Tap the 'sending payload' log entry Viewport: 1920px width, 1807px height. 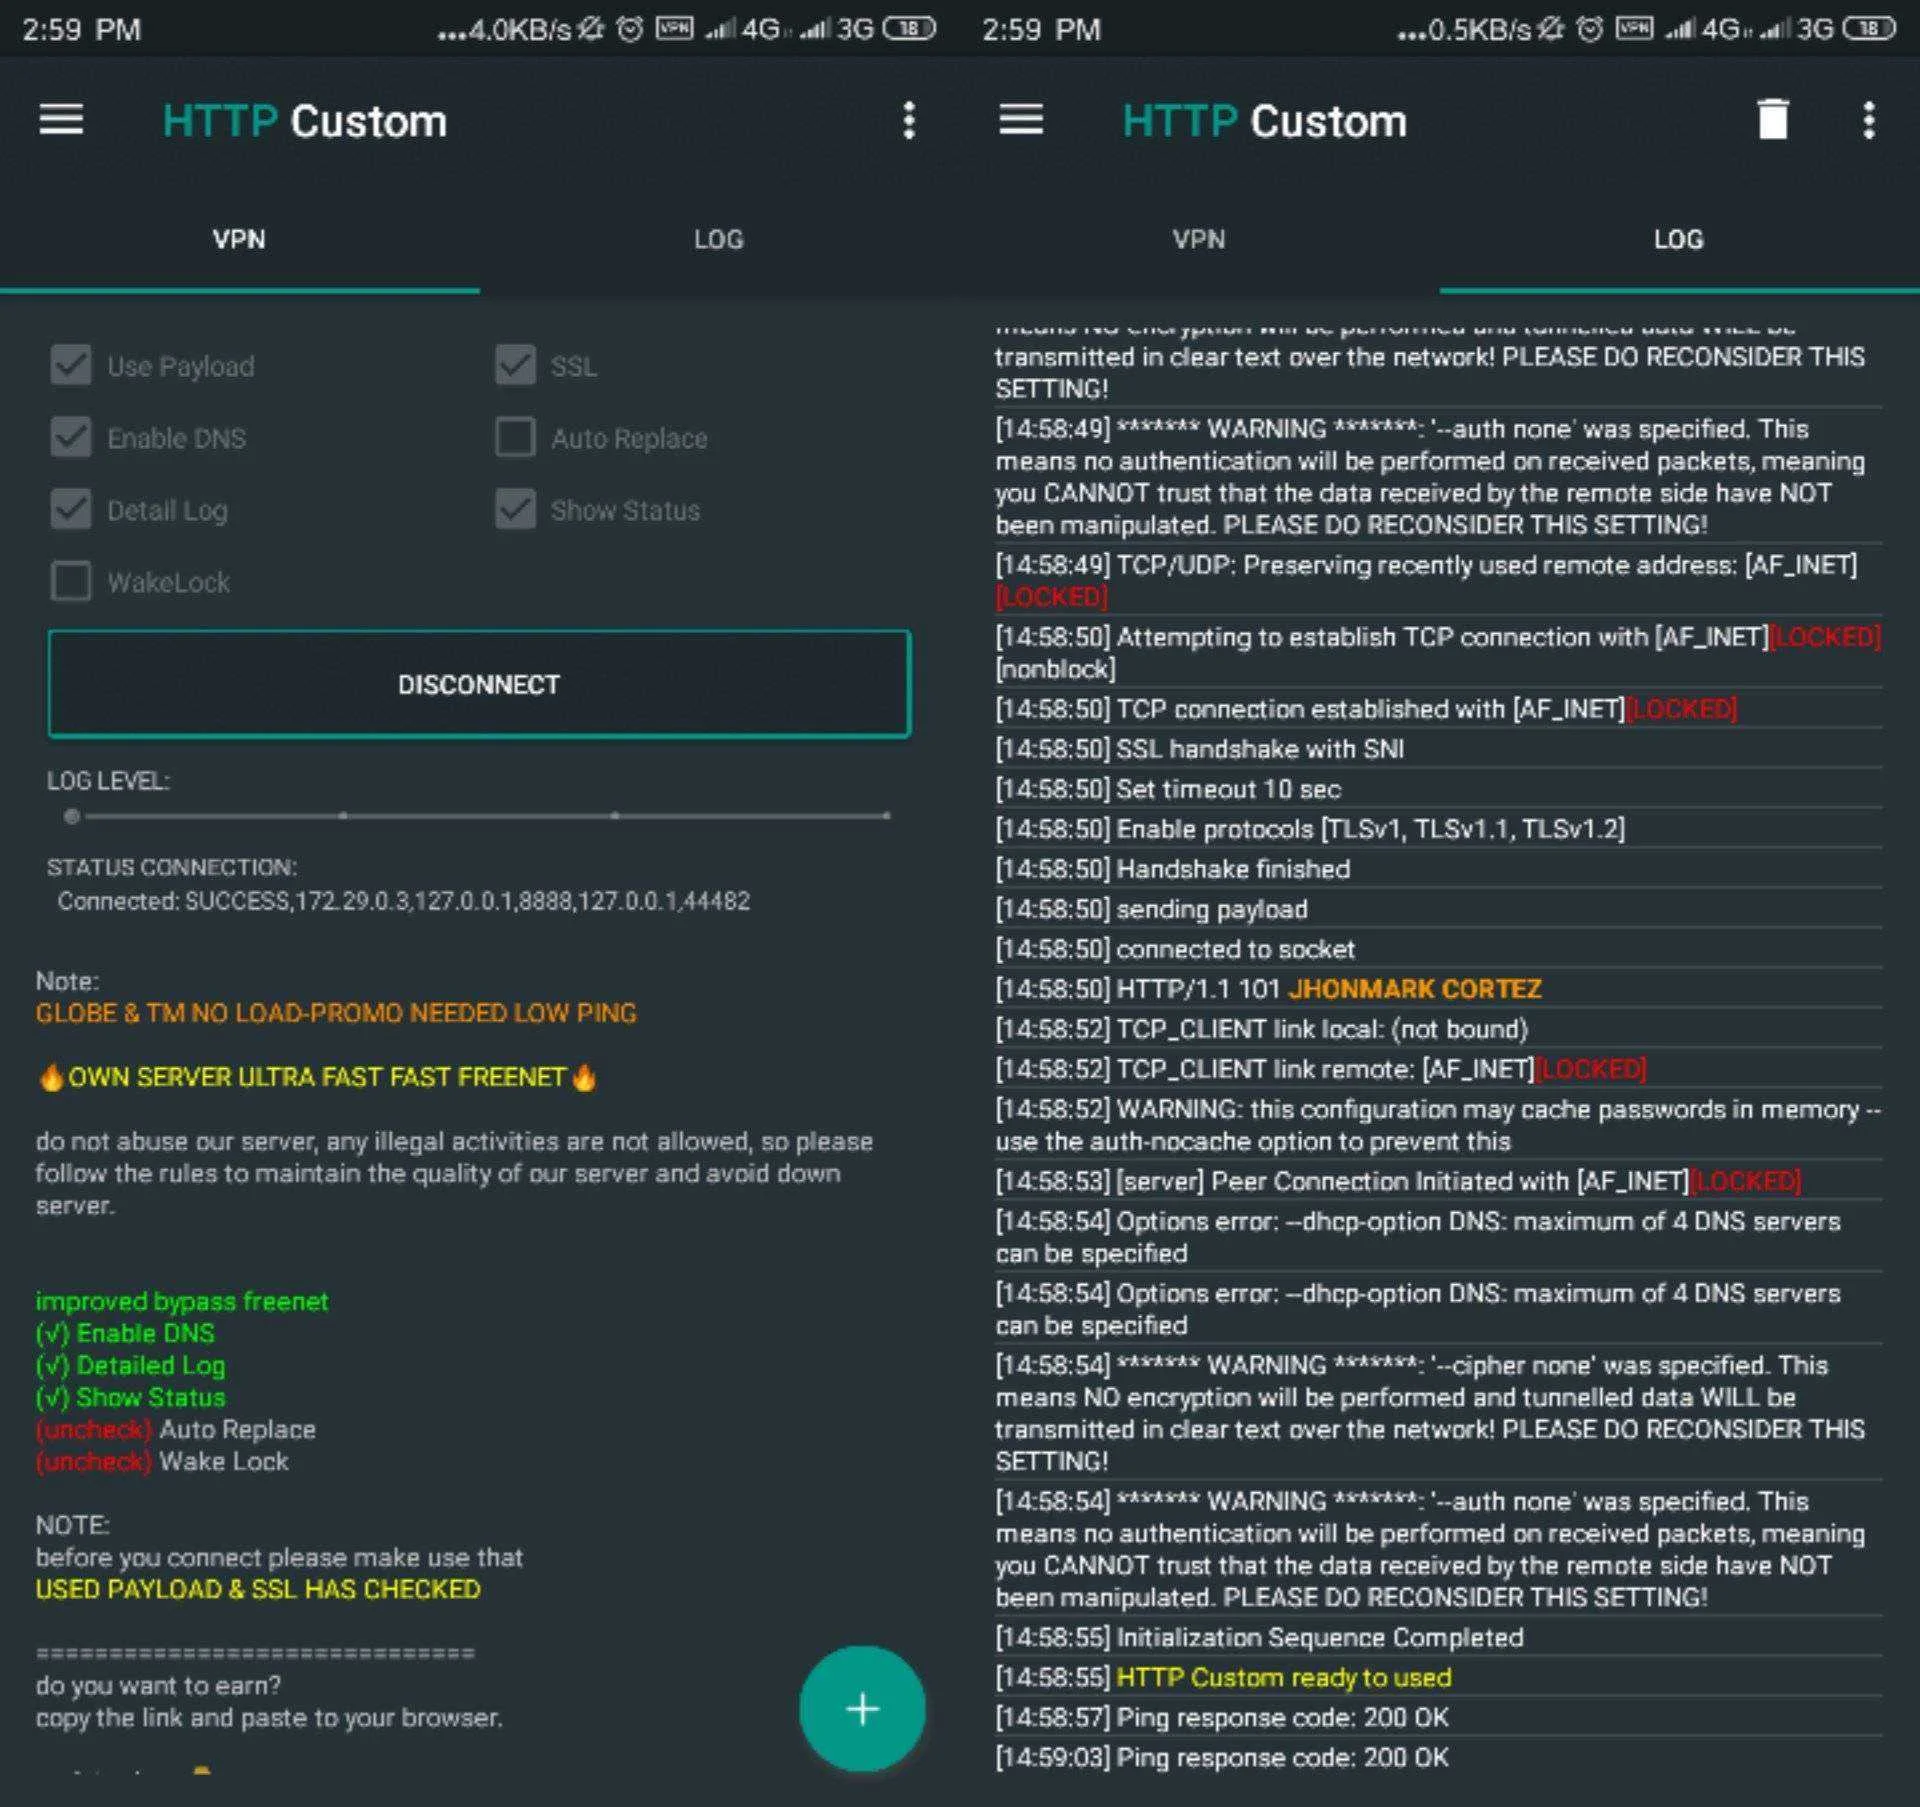[x=1438, y=909]
